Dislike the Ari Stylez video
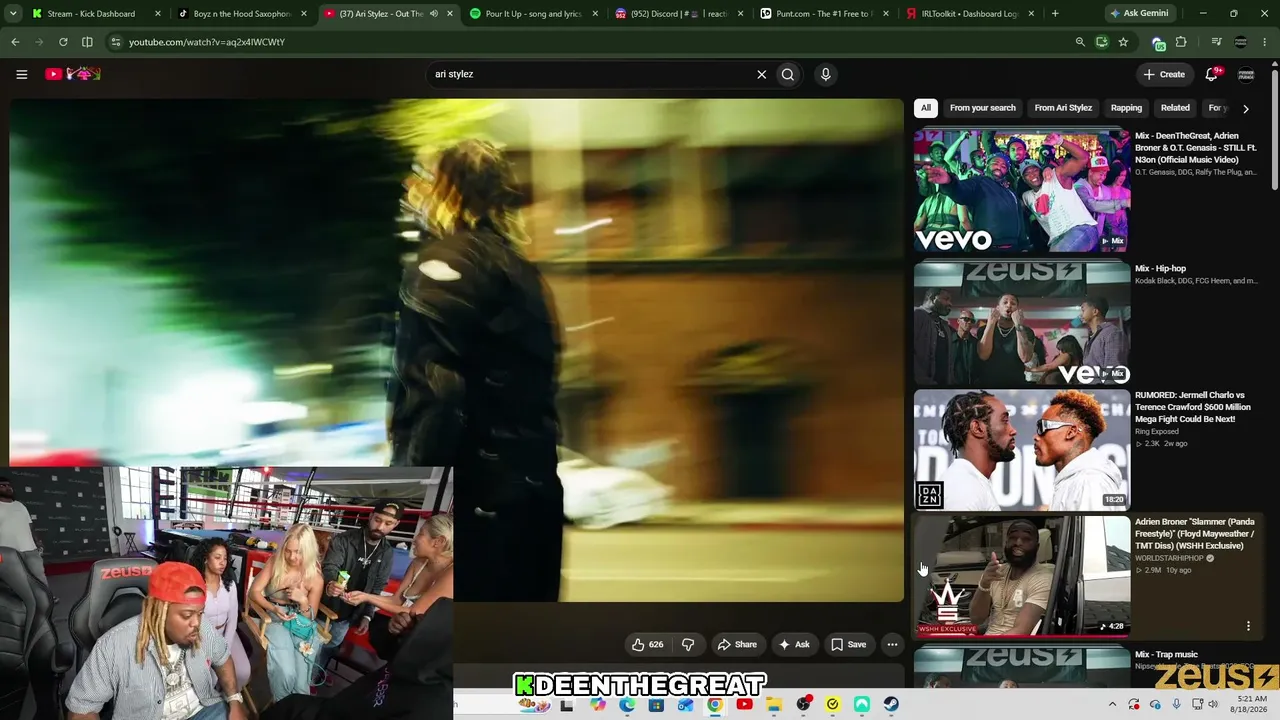Viewport: 1280px width, 720px height. tap(688, 644)
